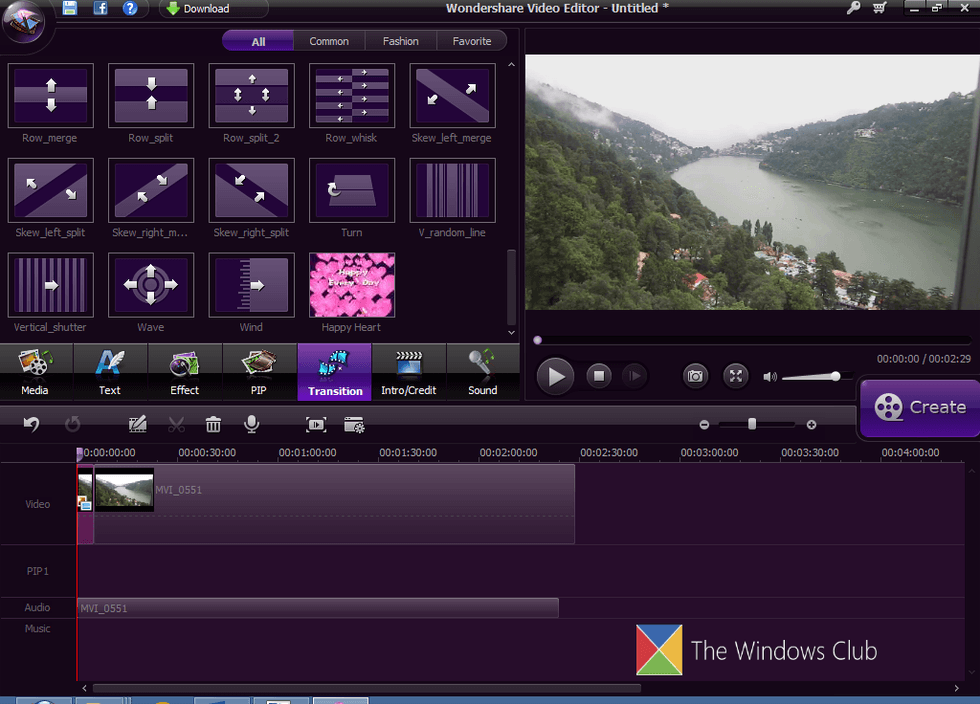The height and width of the screenshot is (704, 980).
Task: Switch to the Fashion transitions tab
Action: [400, 41]
